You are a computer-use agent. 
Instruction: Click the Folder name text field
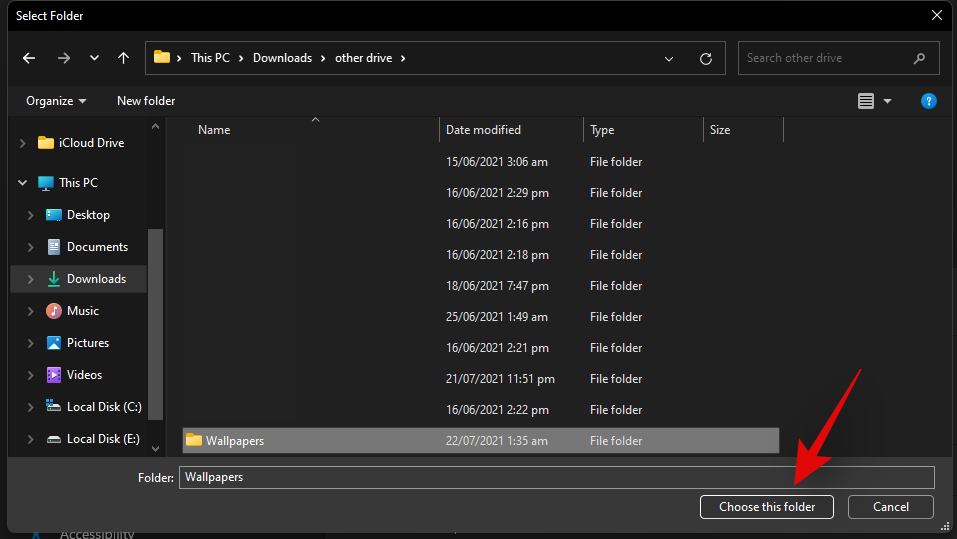[556, 477]
